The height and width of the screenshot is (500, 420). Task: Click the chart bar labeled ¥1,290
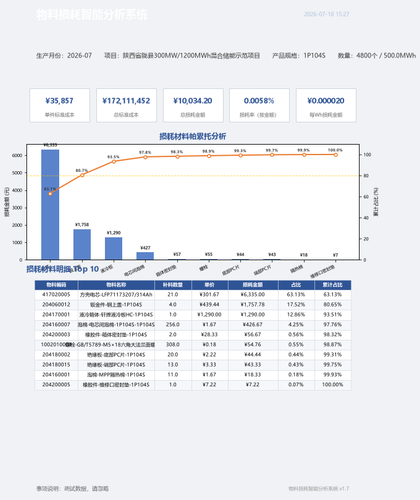[x=114, y=248]
